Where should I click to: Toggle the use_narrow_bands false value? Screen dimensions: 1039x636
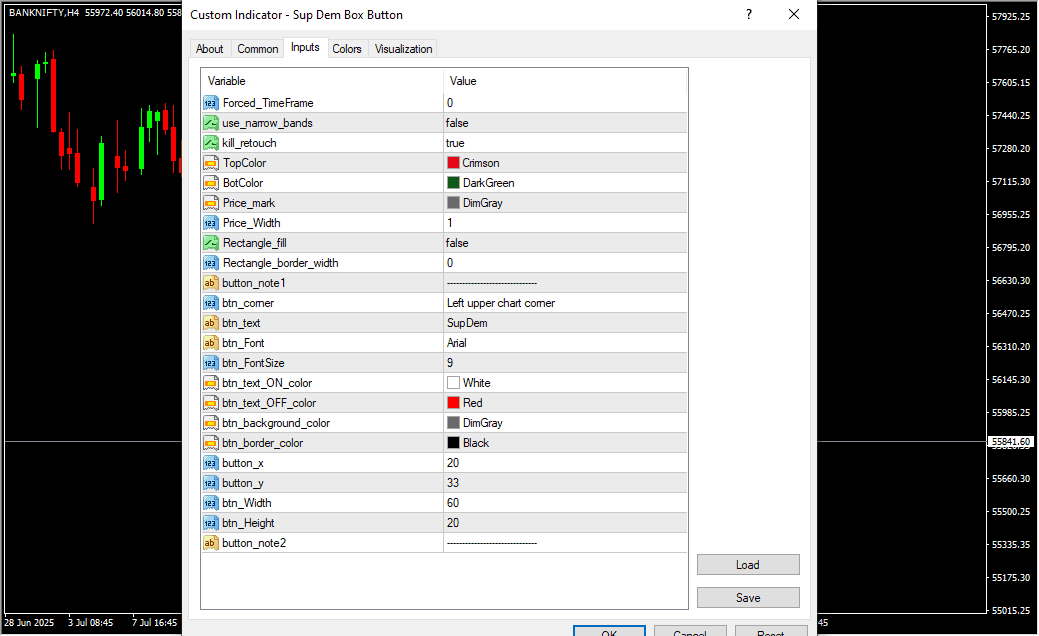[x=565, y=123]
